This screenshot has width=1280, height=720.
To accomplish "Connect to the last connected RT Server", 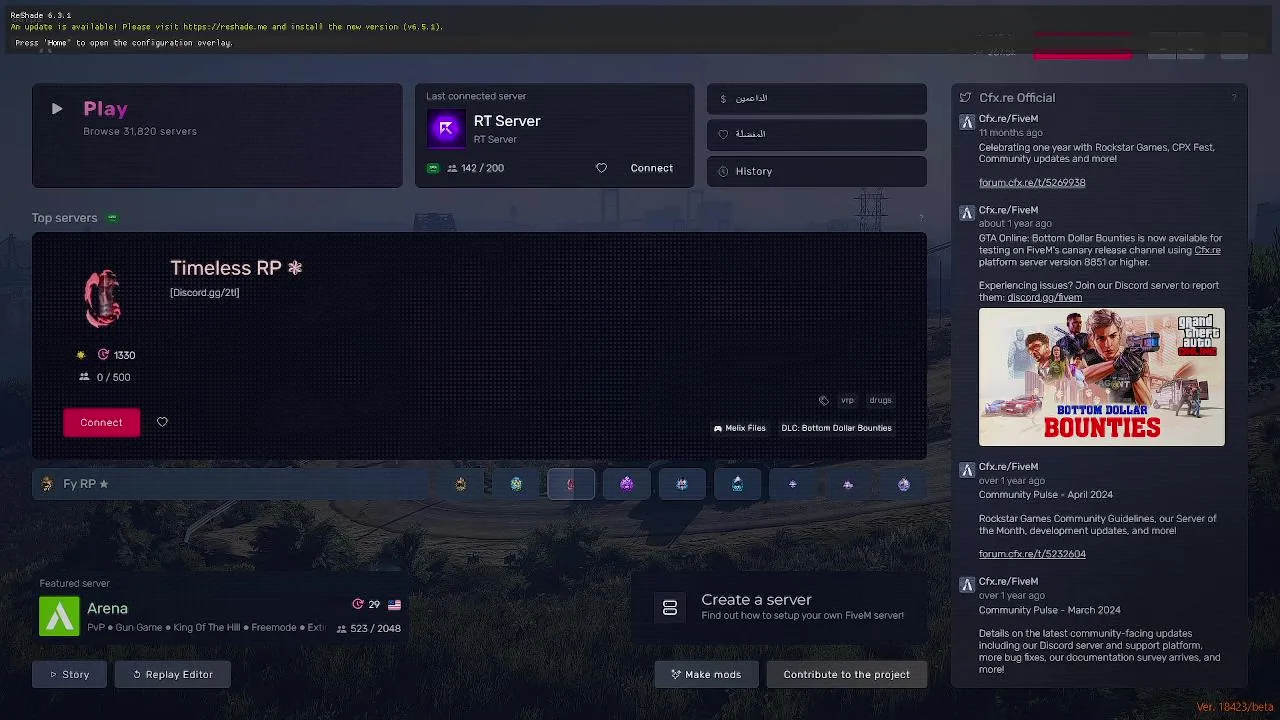I will [651, 168].
